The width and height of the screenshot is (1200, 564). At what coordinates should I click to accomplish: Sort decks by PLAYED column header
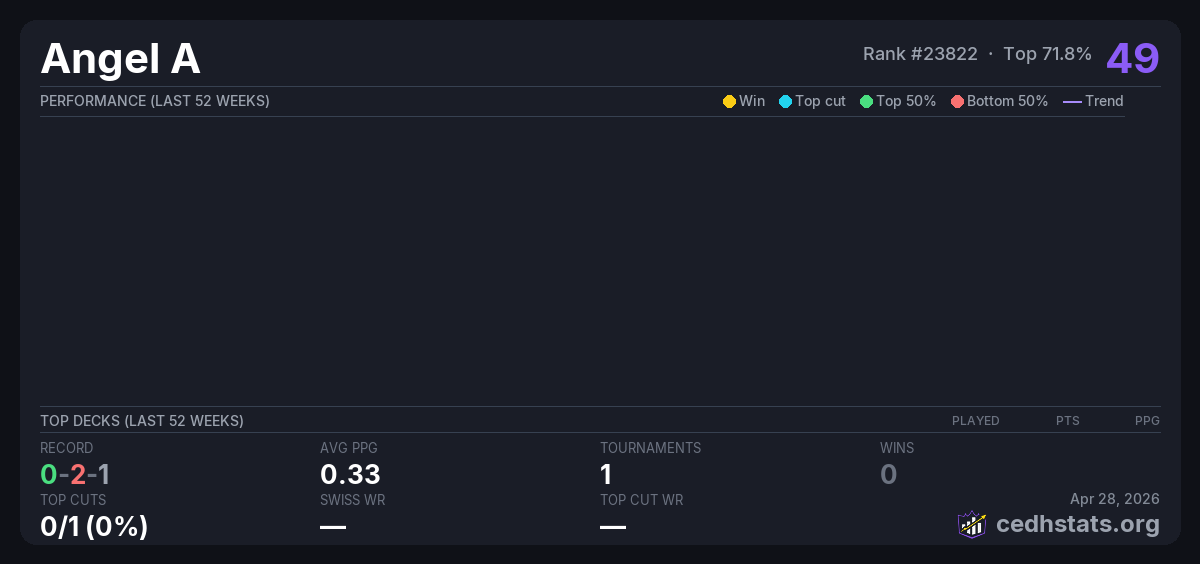pyautogui.click(x=975, y=421)
